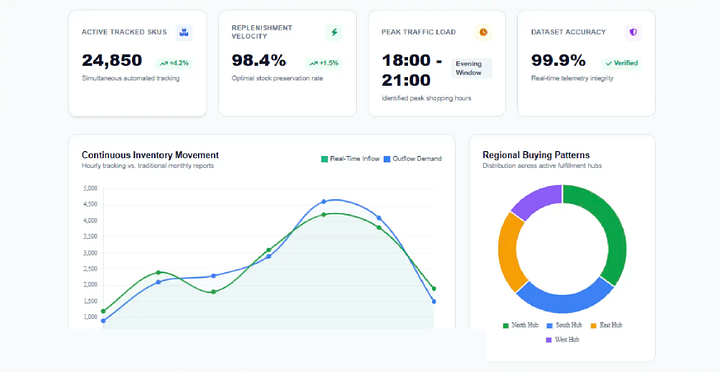Click the Active Tracked SKUs boxes icon
This screenshot has height=372, width=720.
184,33
